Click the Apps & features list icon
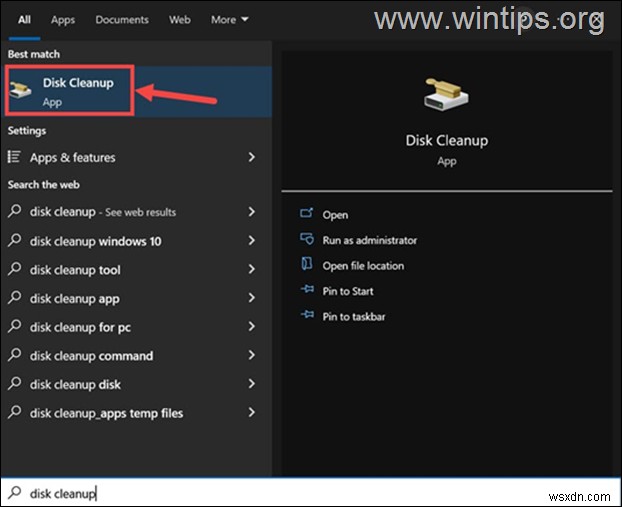Image resolution: width=622 pixels, height=507 pixels. coord(14,157)
